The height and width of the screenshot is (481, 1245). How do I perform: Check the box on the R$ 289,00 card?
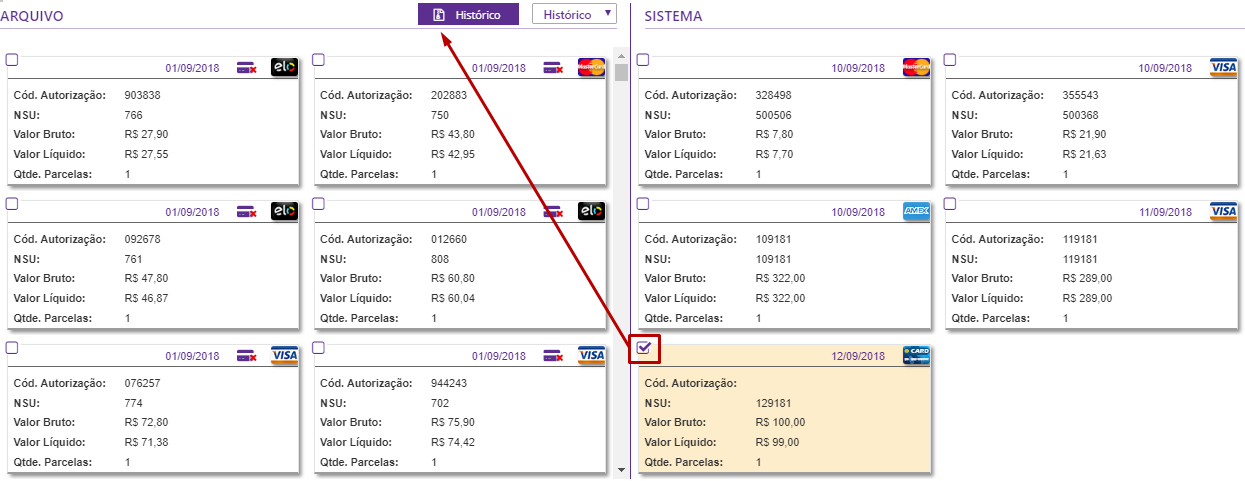950,203
